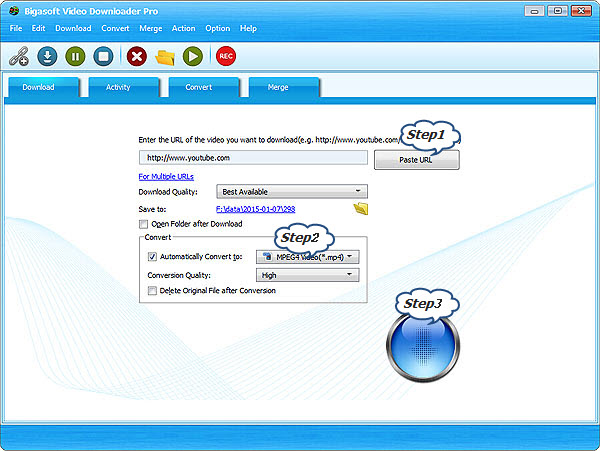Delete the item with the red X icon
The image size is (600, 451).
[x=137, y=56]
